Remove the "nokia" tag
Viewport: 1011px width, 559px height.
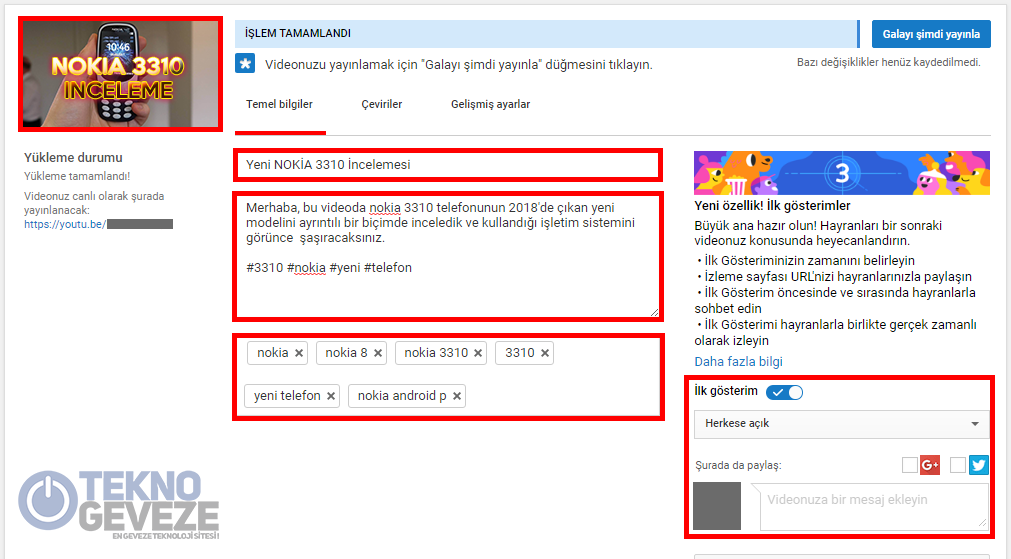pyautogui.click(x=299, y=353)
